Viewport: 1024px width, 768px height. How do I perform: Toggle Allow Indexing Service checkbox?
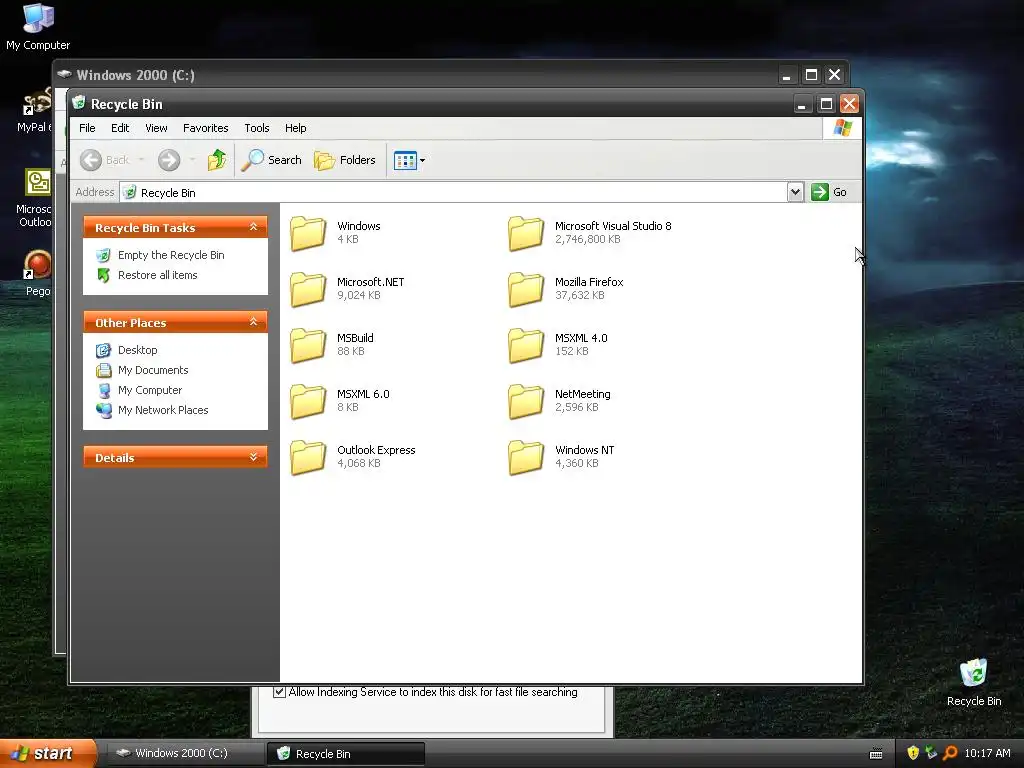pyautogui.click(x=280, y=692)
